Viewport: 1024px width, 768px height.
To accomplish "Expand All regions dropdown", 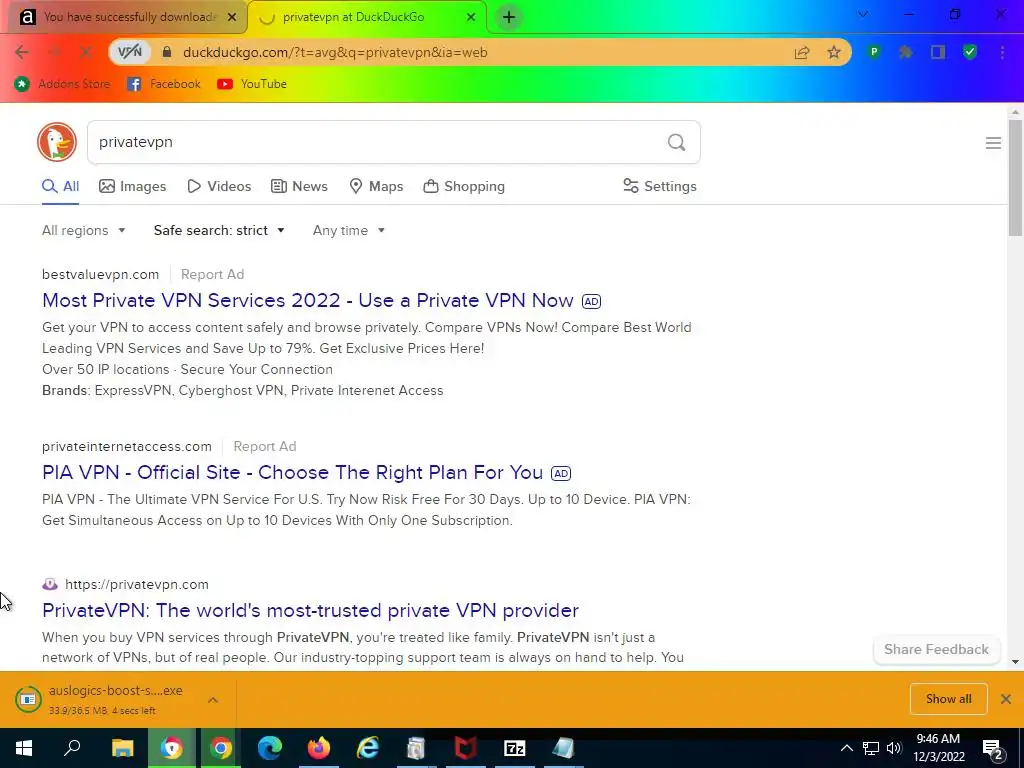I will (84, 231).
